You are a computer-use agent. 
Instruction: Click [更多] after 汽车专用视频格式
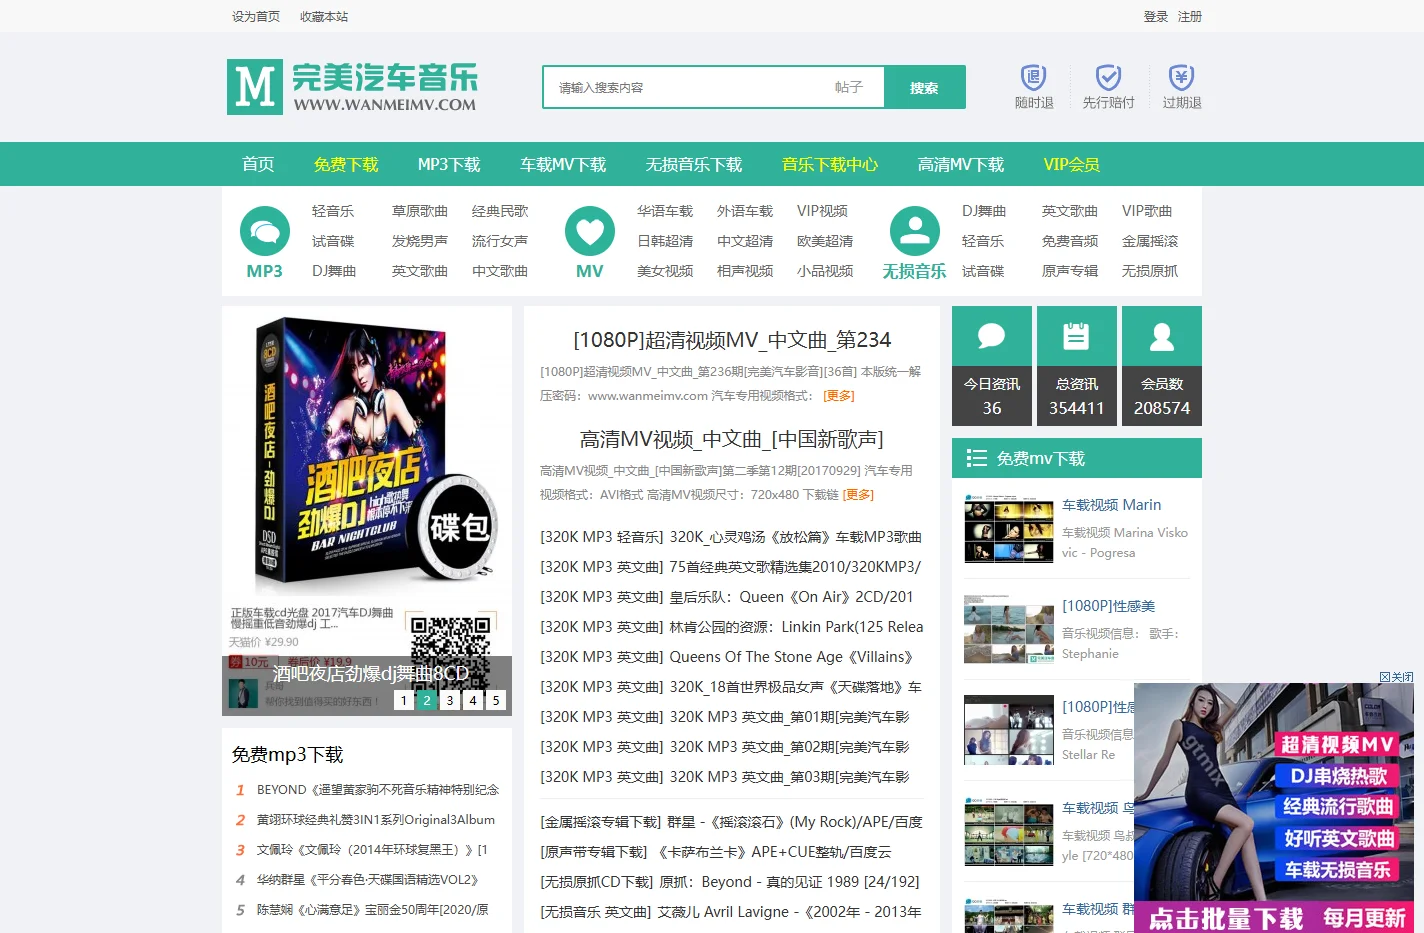pos(839,396)
